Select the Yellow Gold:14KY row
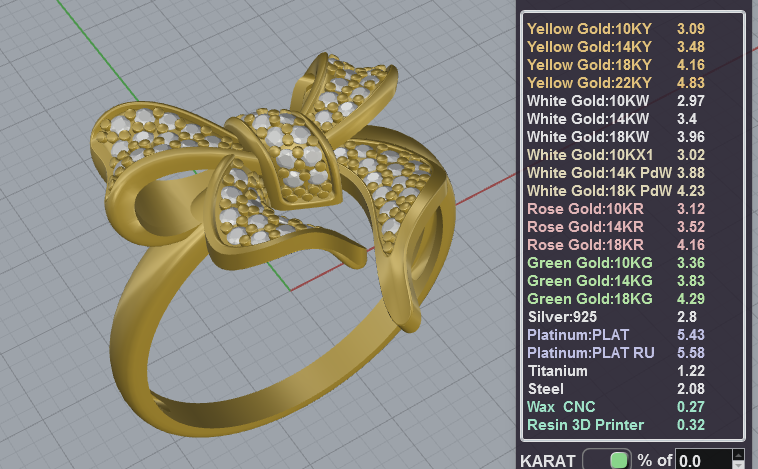This screenshot has height=469, width=758. 616,47
